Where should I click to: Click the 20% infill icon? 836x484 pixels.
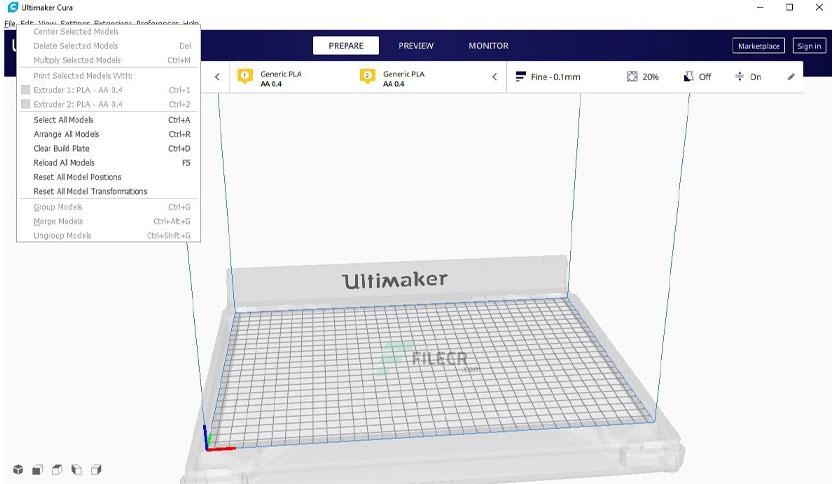click(632, 77)
